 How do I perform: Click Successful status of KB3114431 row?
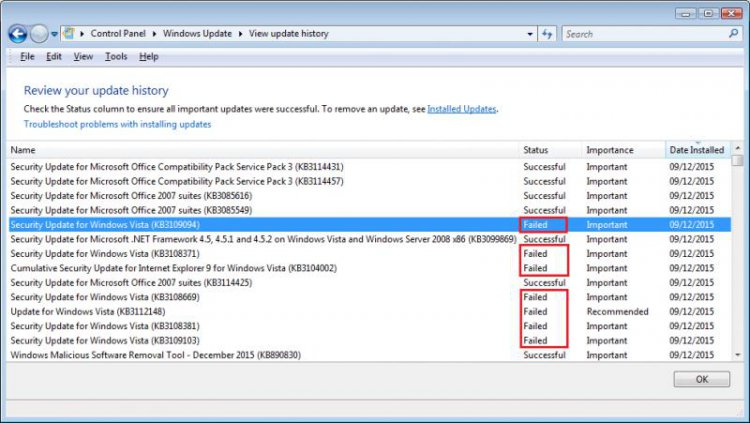(x=544, y=167)
